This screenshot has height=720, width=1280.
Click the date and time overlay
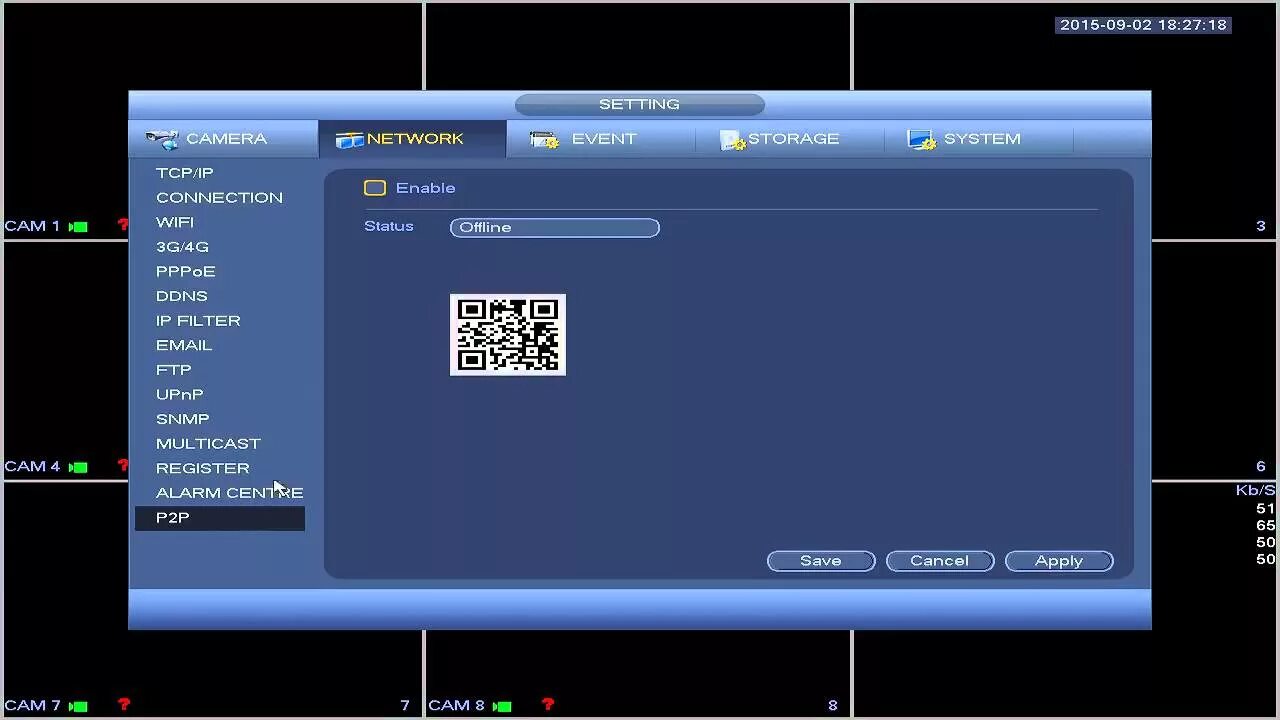point(1143,25)
